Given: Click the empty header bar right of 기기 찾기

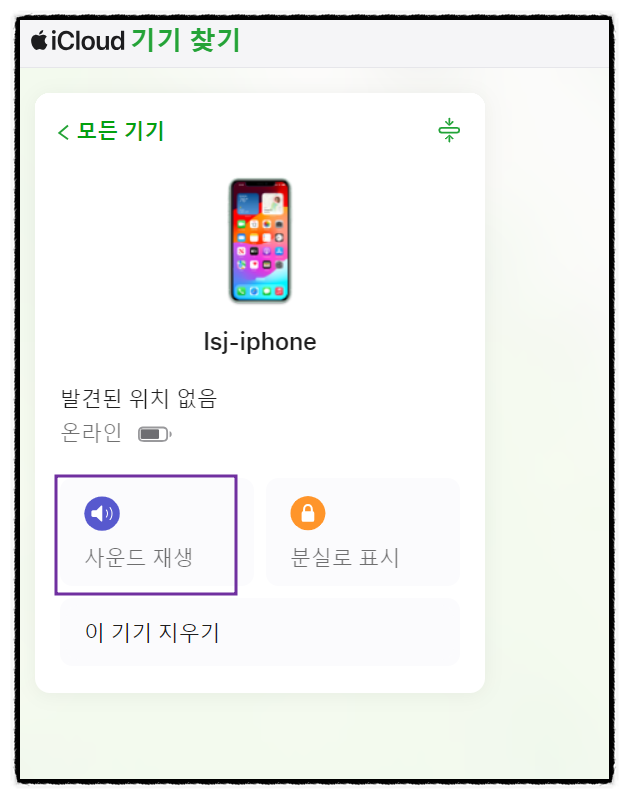Looking at the screenshot, I should (423, 42).
